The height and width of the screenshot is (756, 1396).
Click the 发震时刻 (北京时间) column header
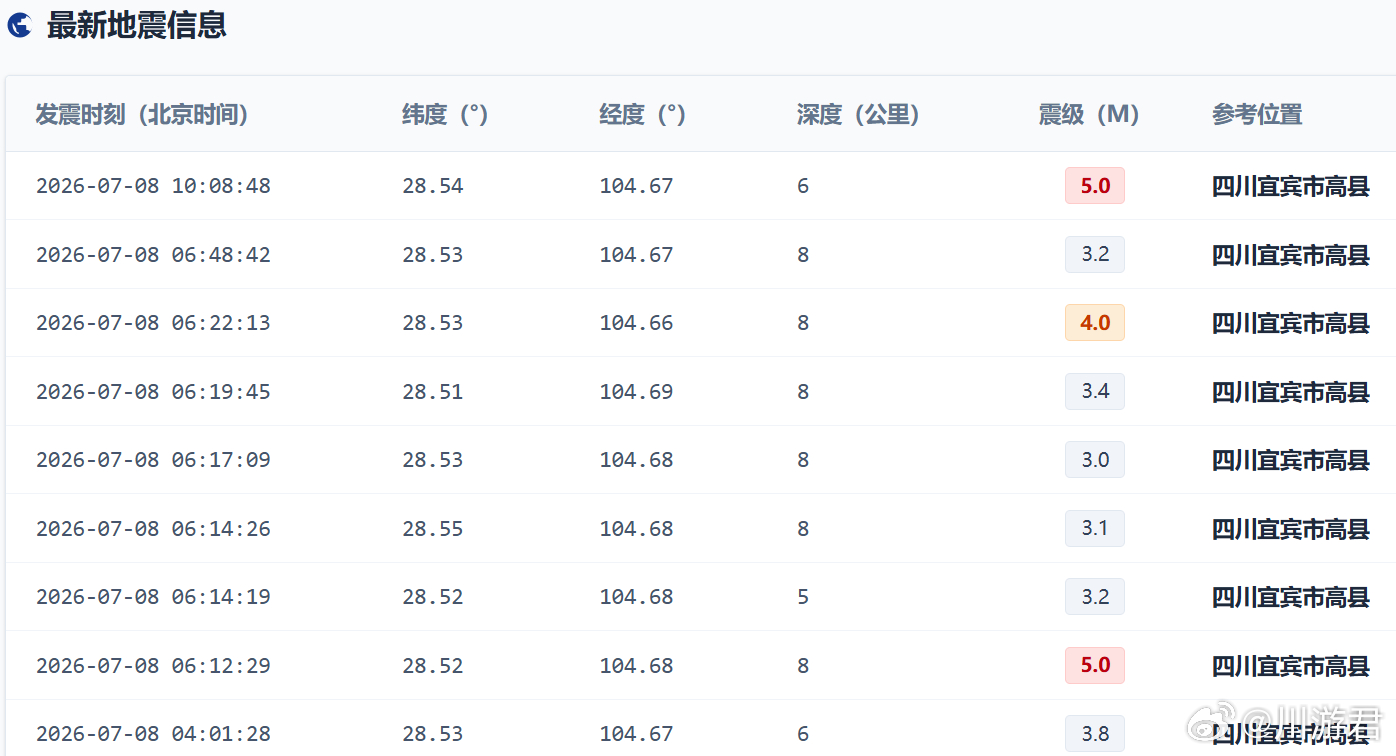point(142,115)
